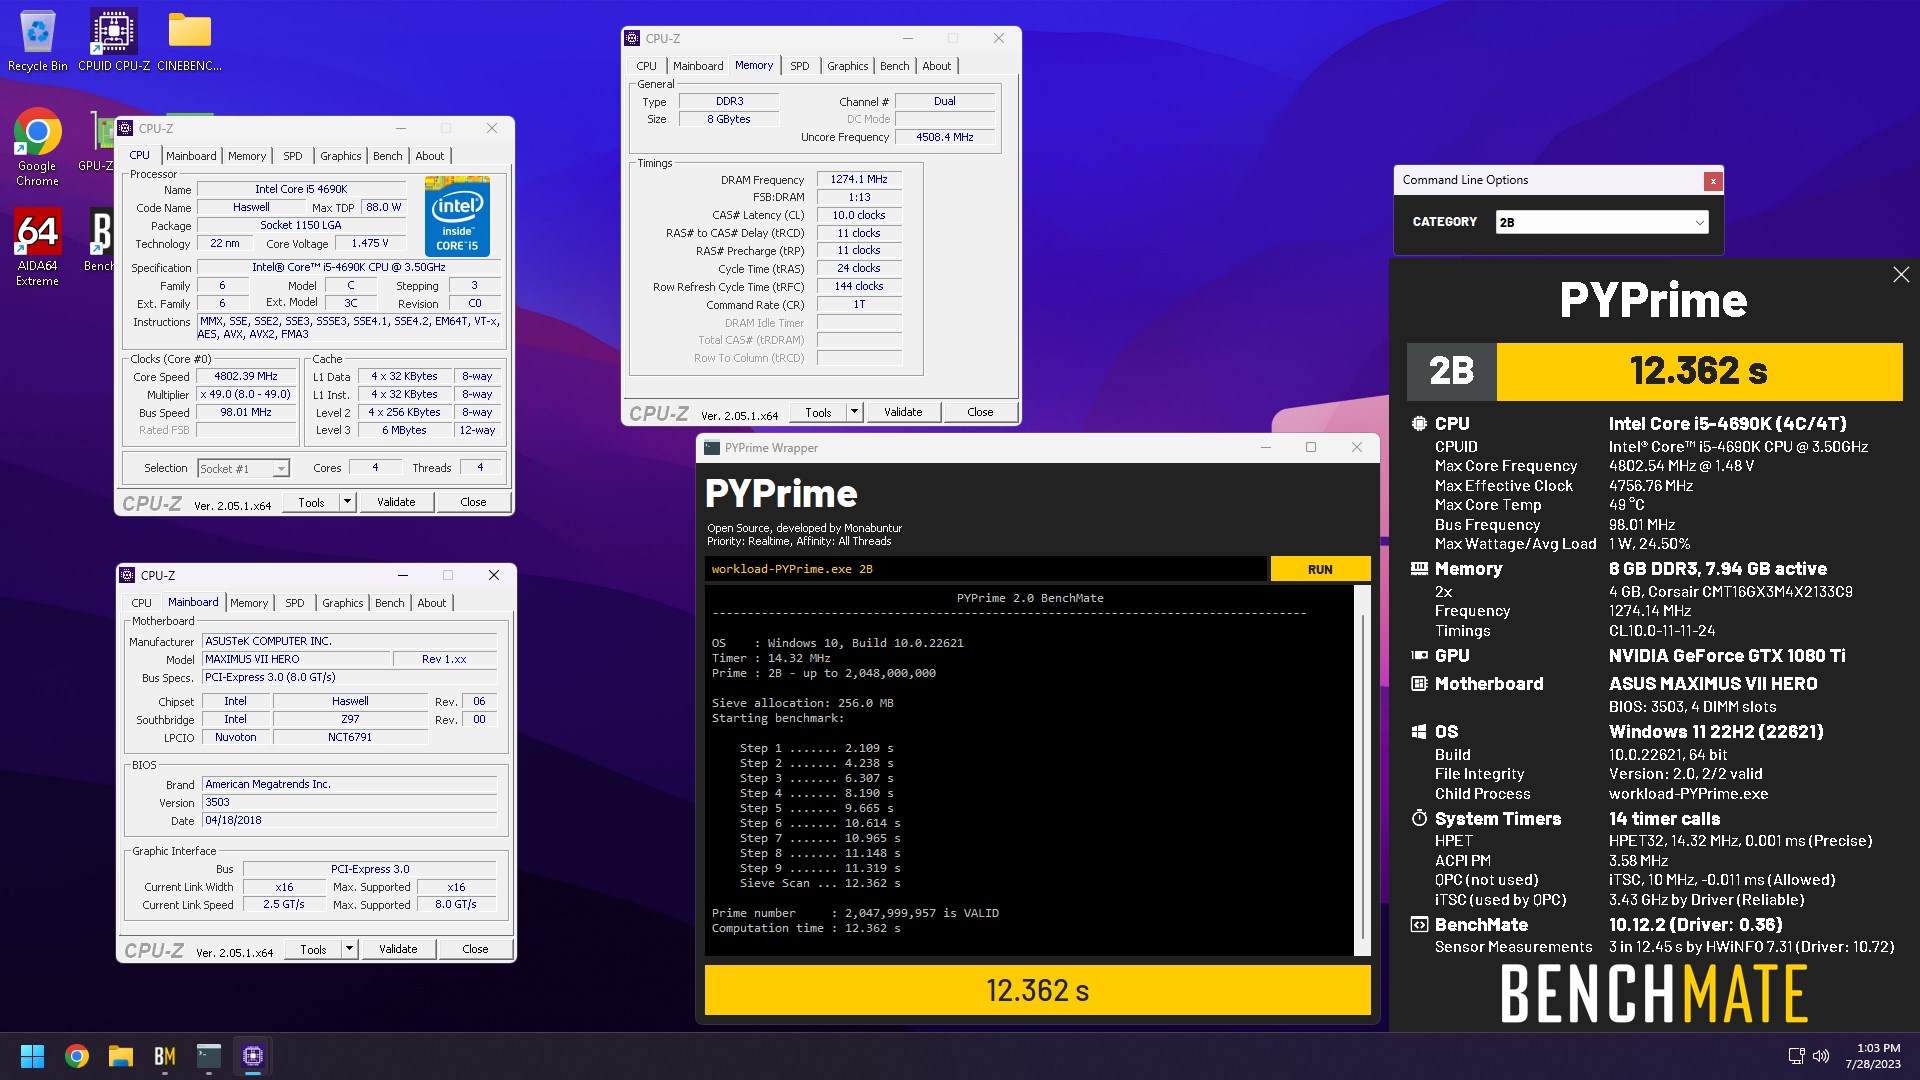1920x1080 pixels.
Task: Launch AIDA64 Extreme desktop icon
Action: pos(38,247)
